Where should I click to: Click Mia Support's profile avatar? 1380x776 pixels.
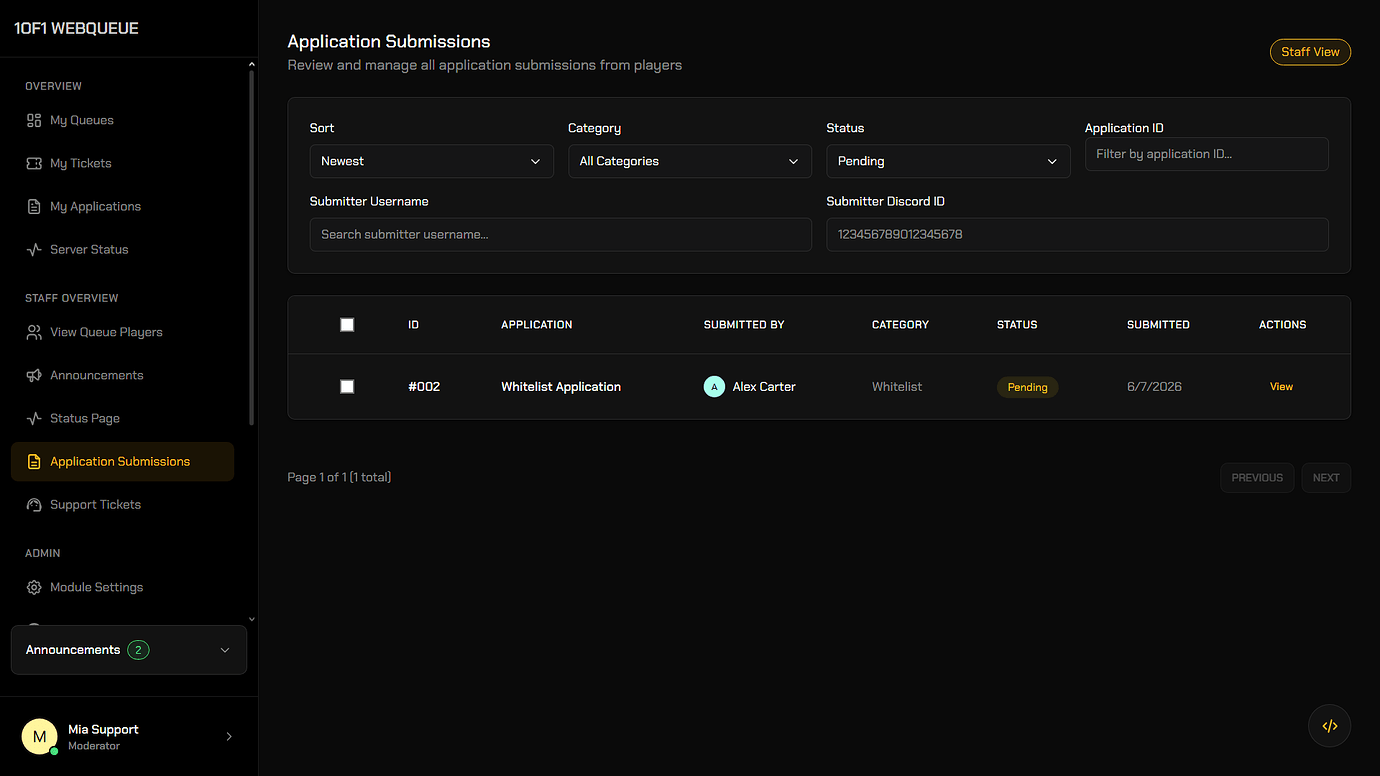point(40,737)
